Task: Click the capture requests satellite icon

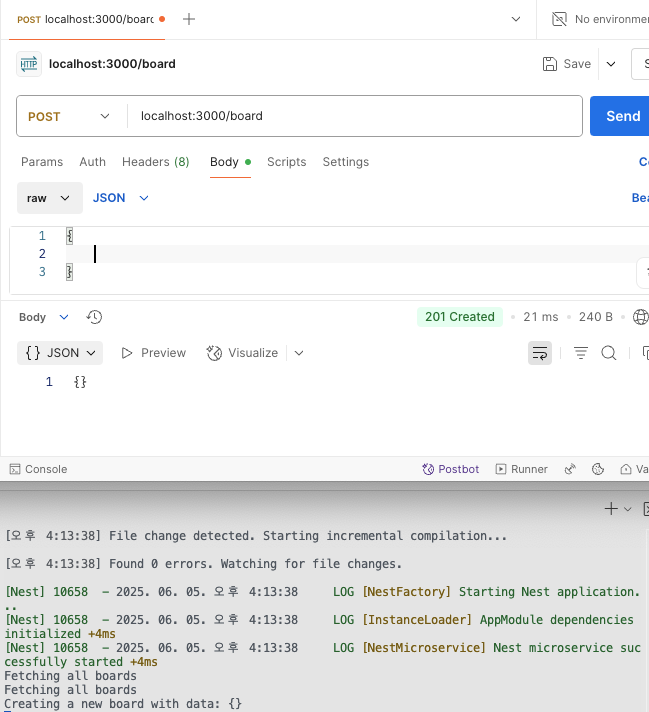Action: click(570, 469)
